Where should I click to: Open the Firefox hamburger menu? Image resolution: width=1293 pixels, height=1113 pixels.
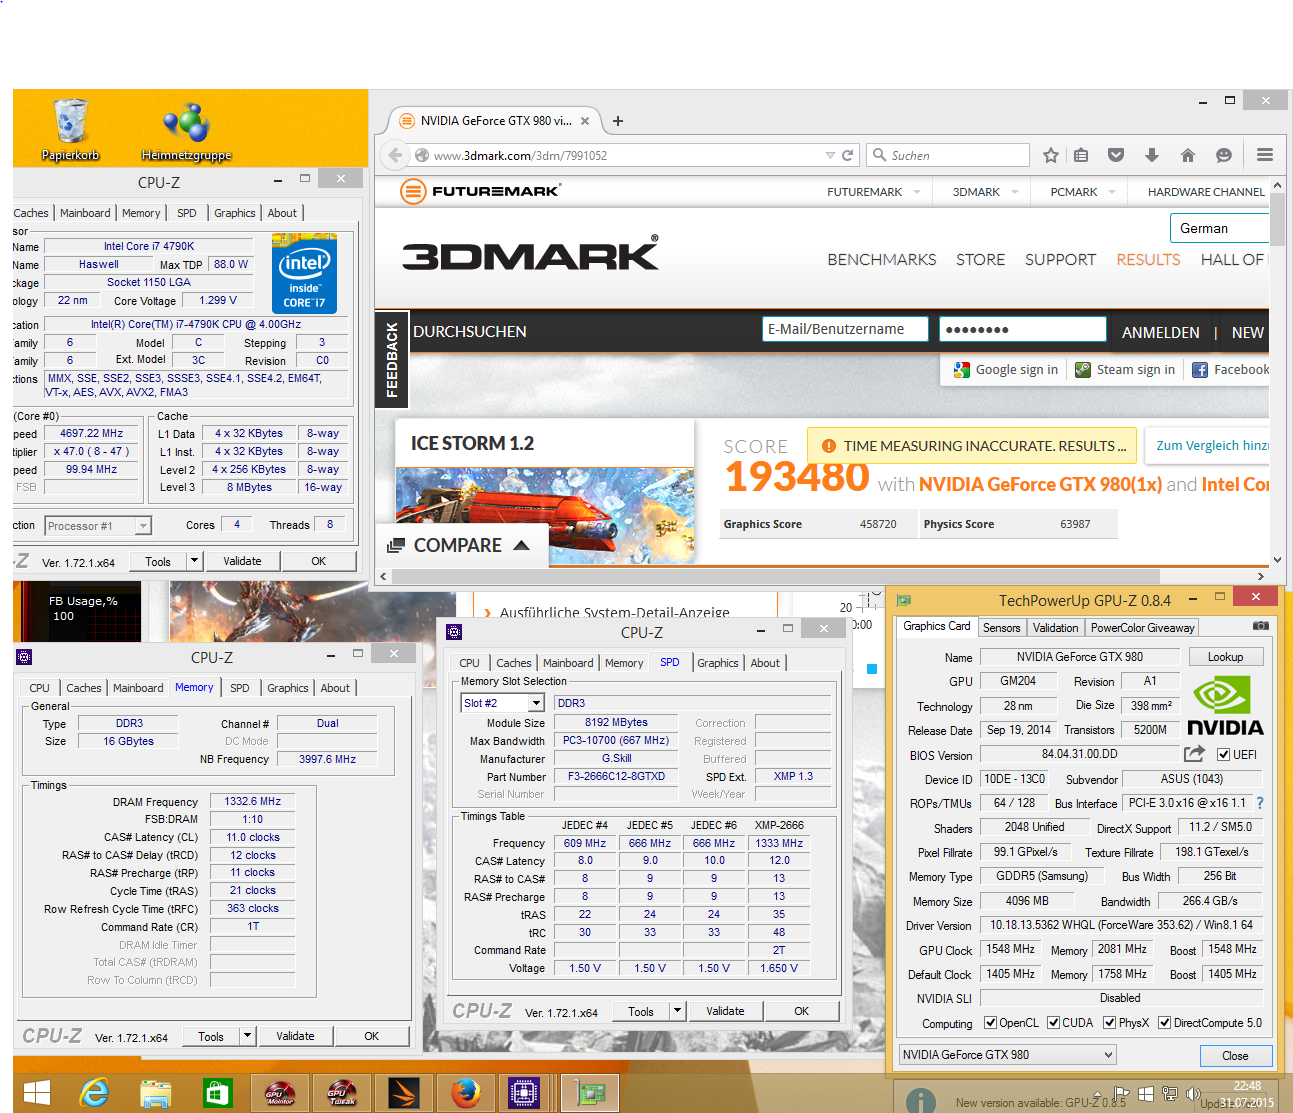click(x=1265, y=155)
